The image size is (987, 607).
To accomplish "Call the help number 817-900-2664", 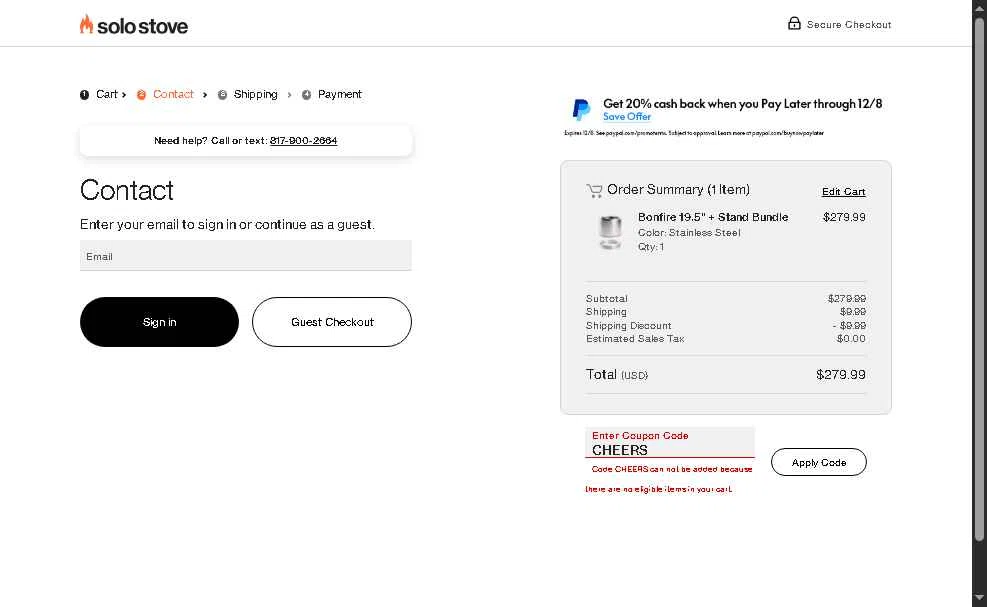I will pyautogui.click(x=303, y=140).
